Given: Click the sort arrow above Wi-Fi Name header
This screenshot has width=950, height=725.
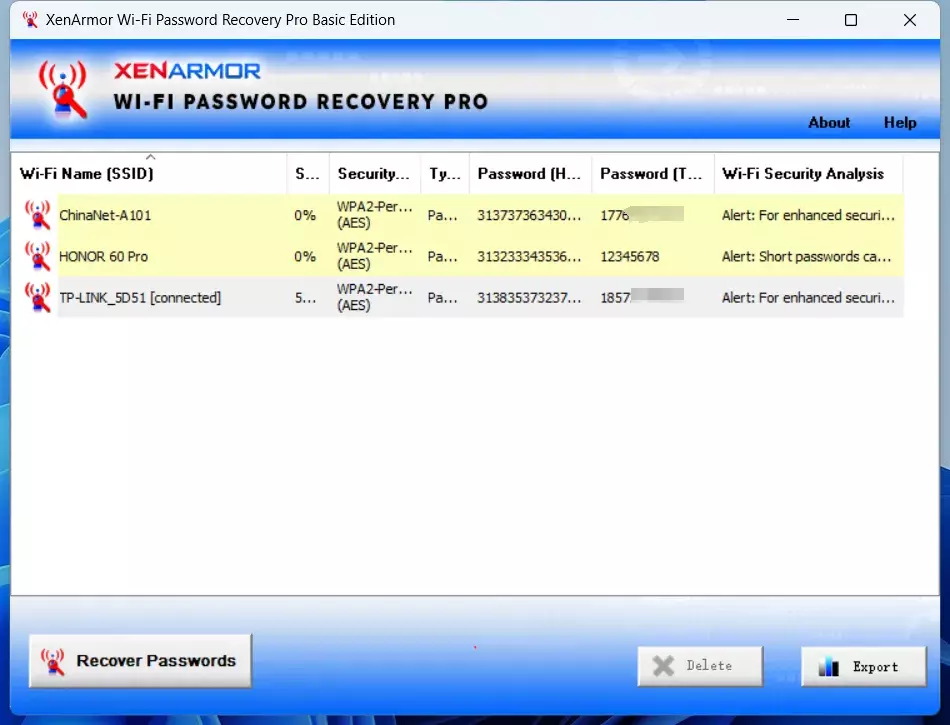Looking at the screenshot, I should tap(150, 157).
